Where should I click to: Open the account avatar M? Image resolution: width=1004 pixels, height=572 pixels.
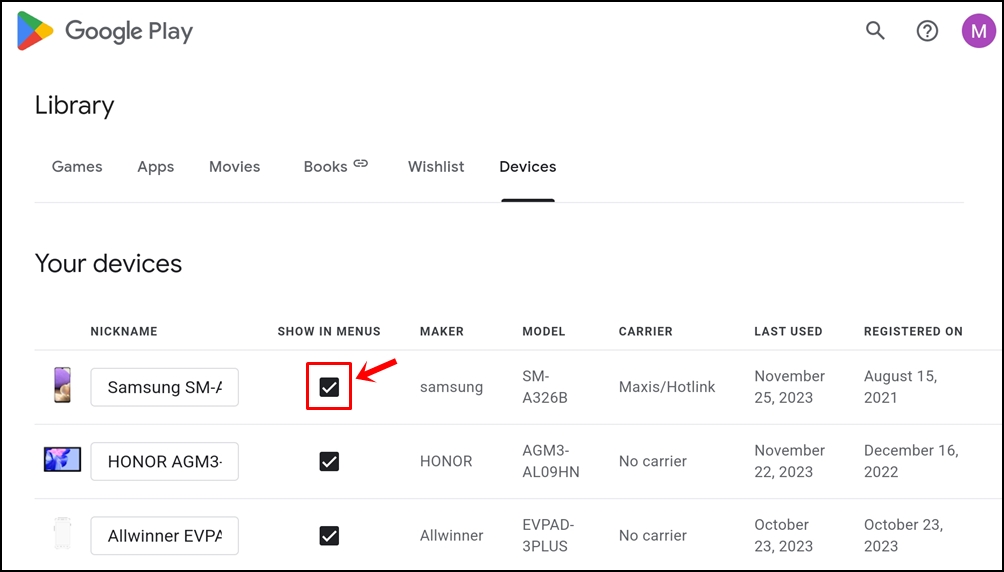point(978,31)
